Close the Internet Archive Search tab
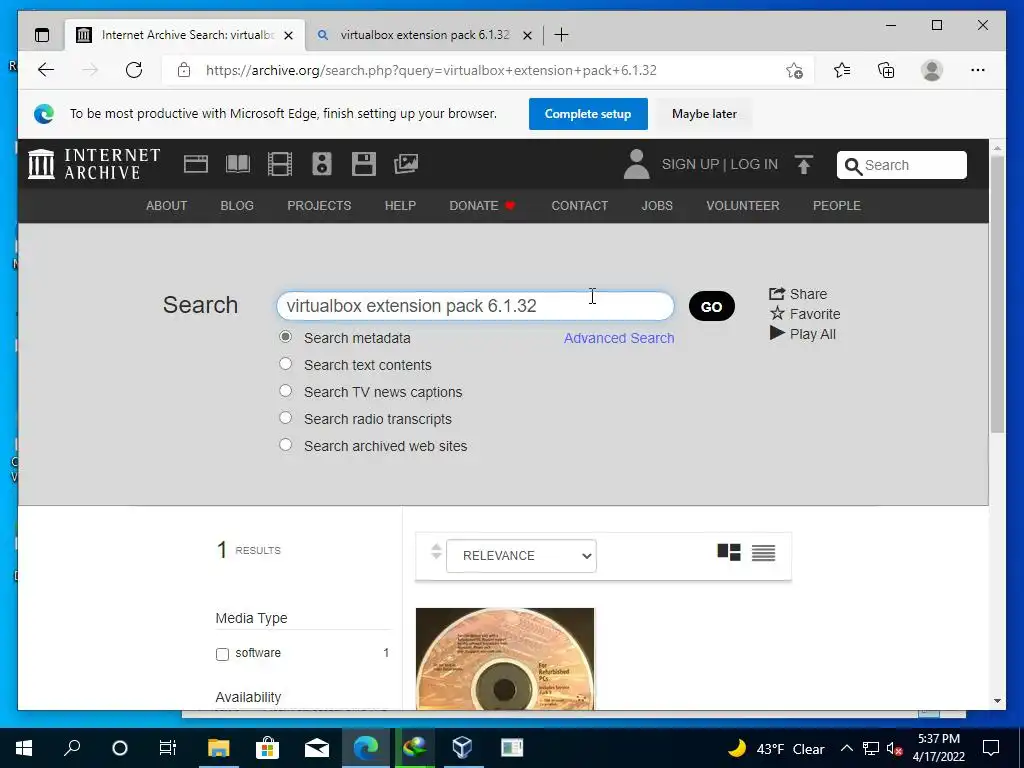1024x768 pixels. tap(289, 35)
